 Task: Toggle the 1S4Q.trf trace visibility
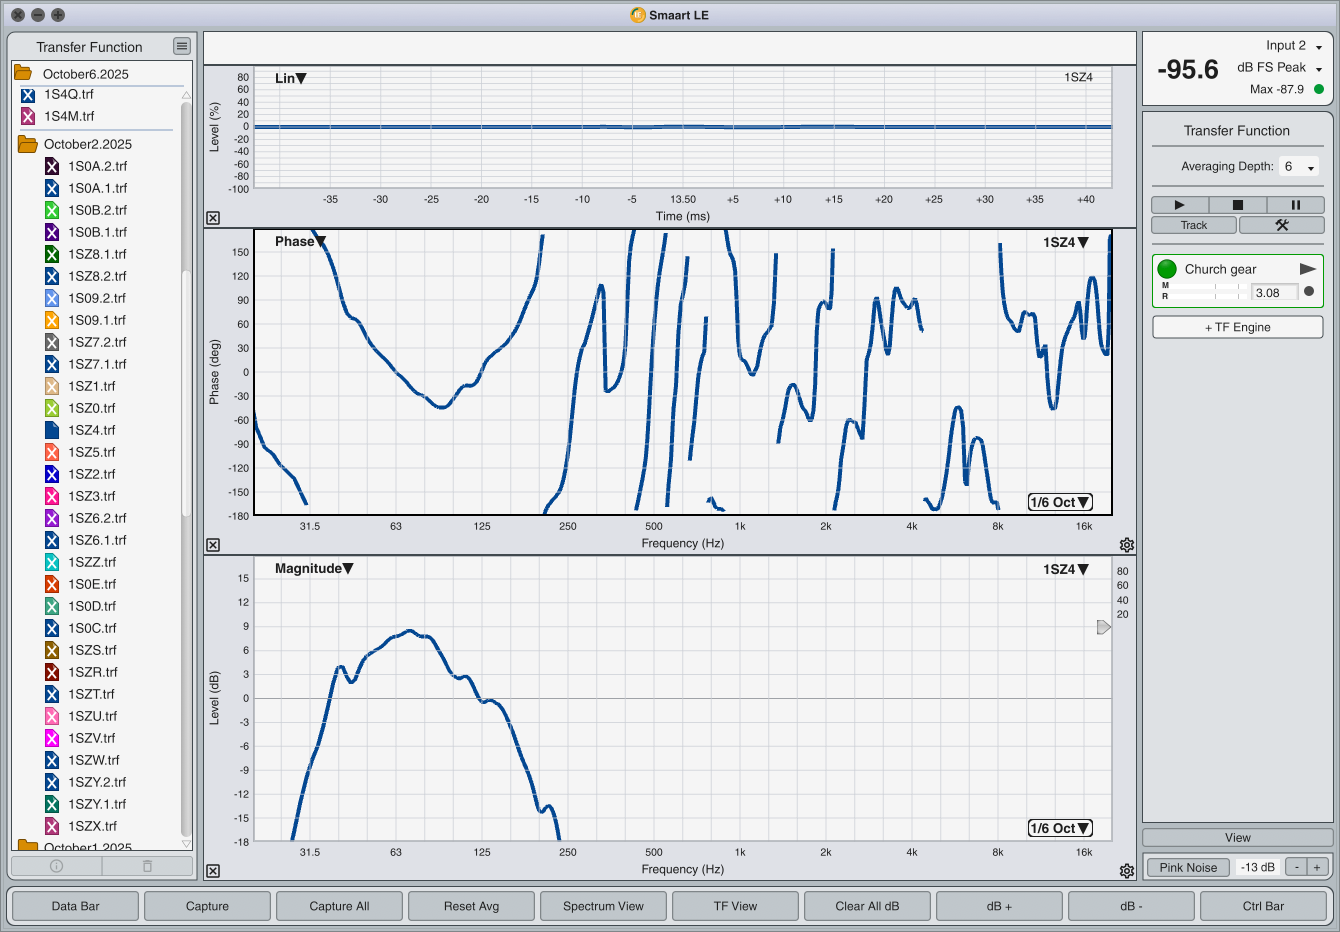[x=28, y=95]
